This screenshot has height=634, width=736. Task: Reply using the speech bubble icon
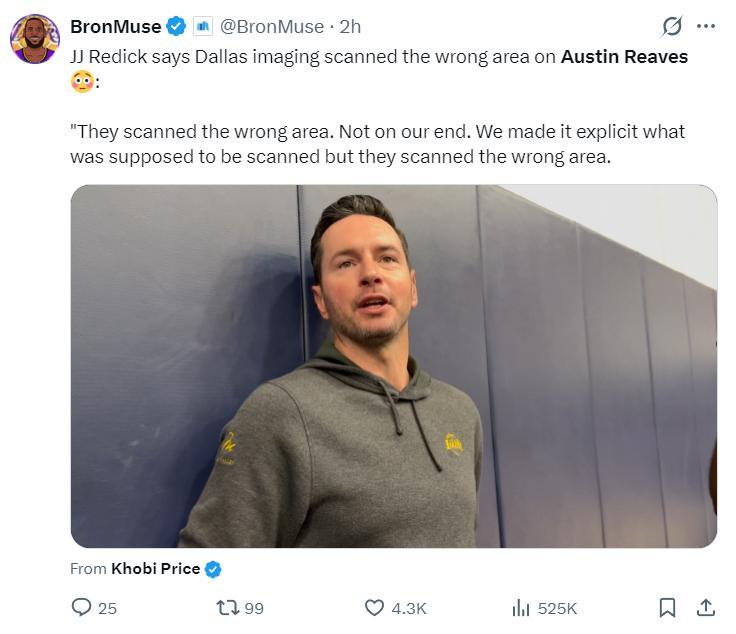[82, 608]
